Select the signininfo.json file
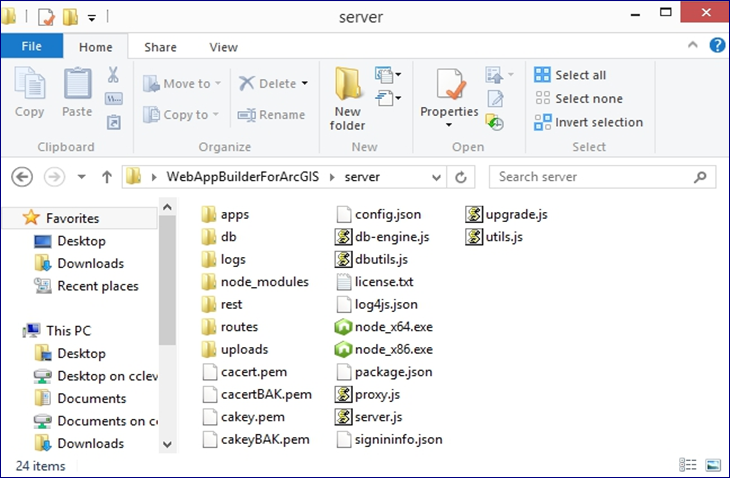 [389, 439]
